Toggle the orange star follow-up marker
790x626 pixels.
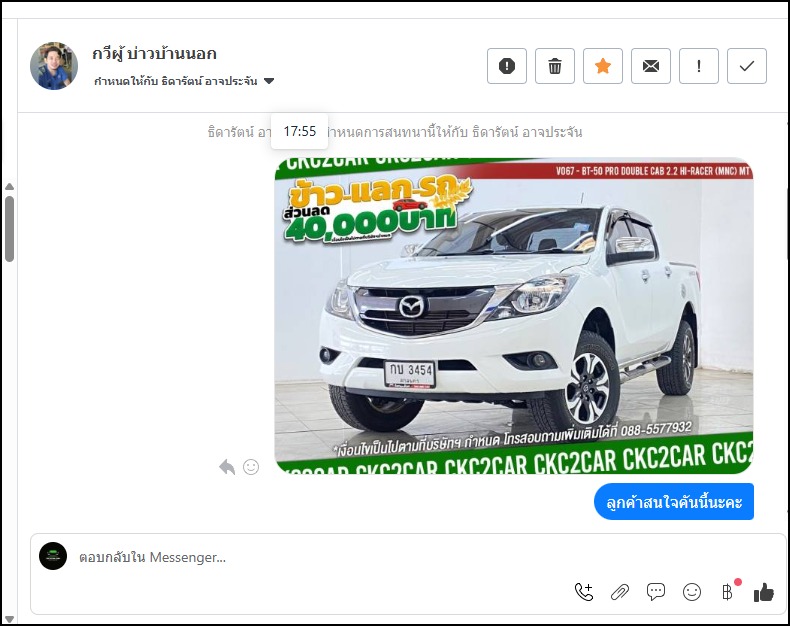(x=603, y=66)
